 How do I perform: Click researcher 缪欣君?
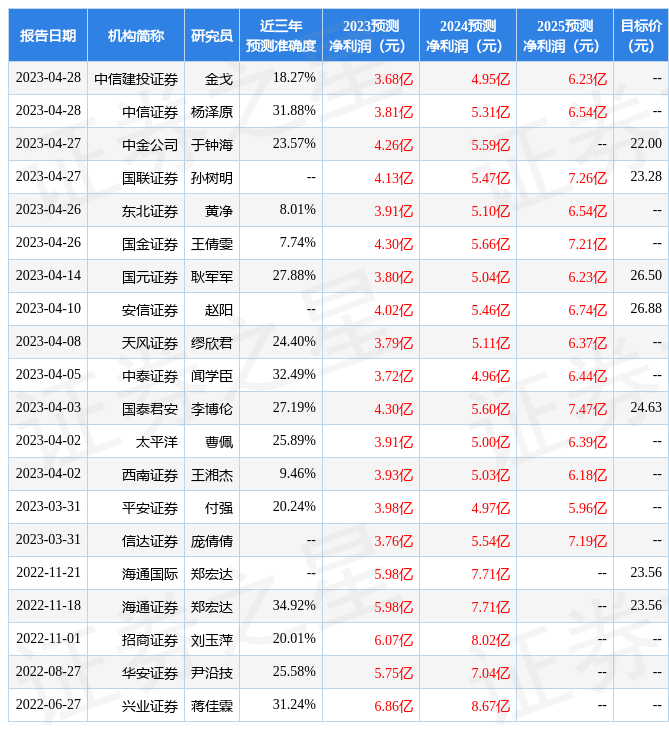[212, 343]
